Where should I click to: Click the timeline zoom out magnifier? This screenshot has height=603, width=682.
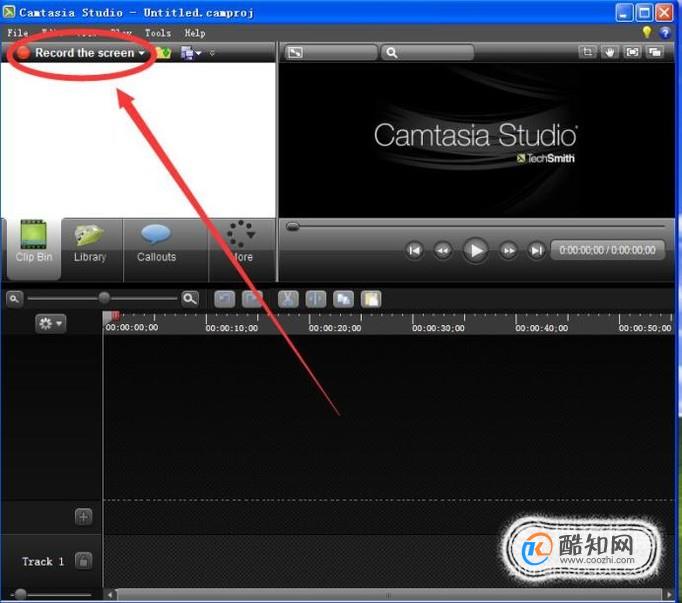pyautogui.click(x=14, y=299)
